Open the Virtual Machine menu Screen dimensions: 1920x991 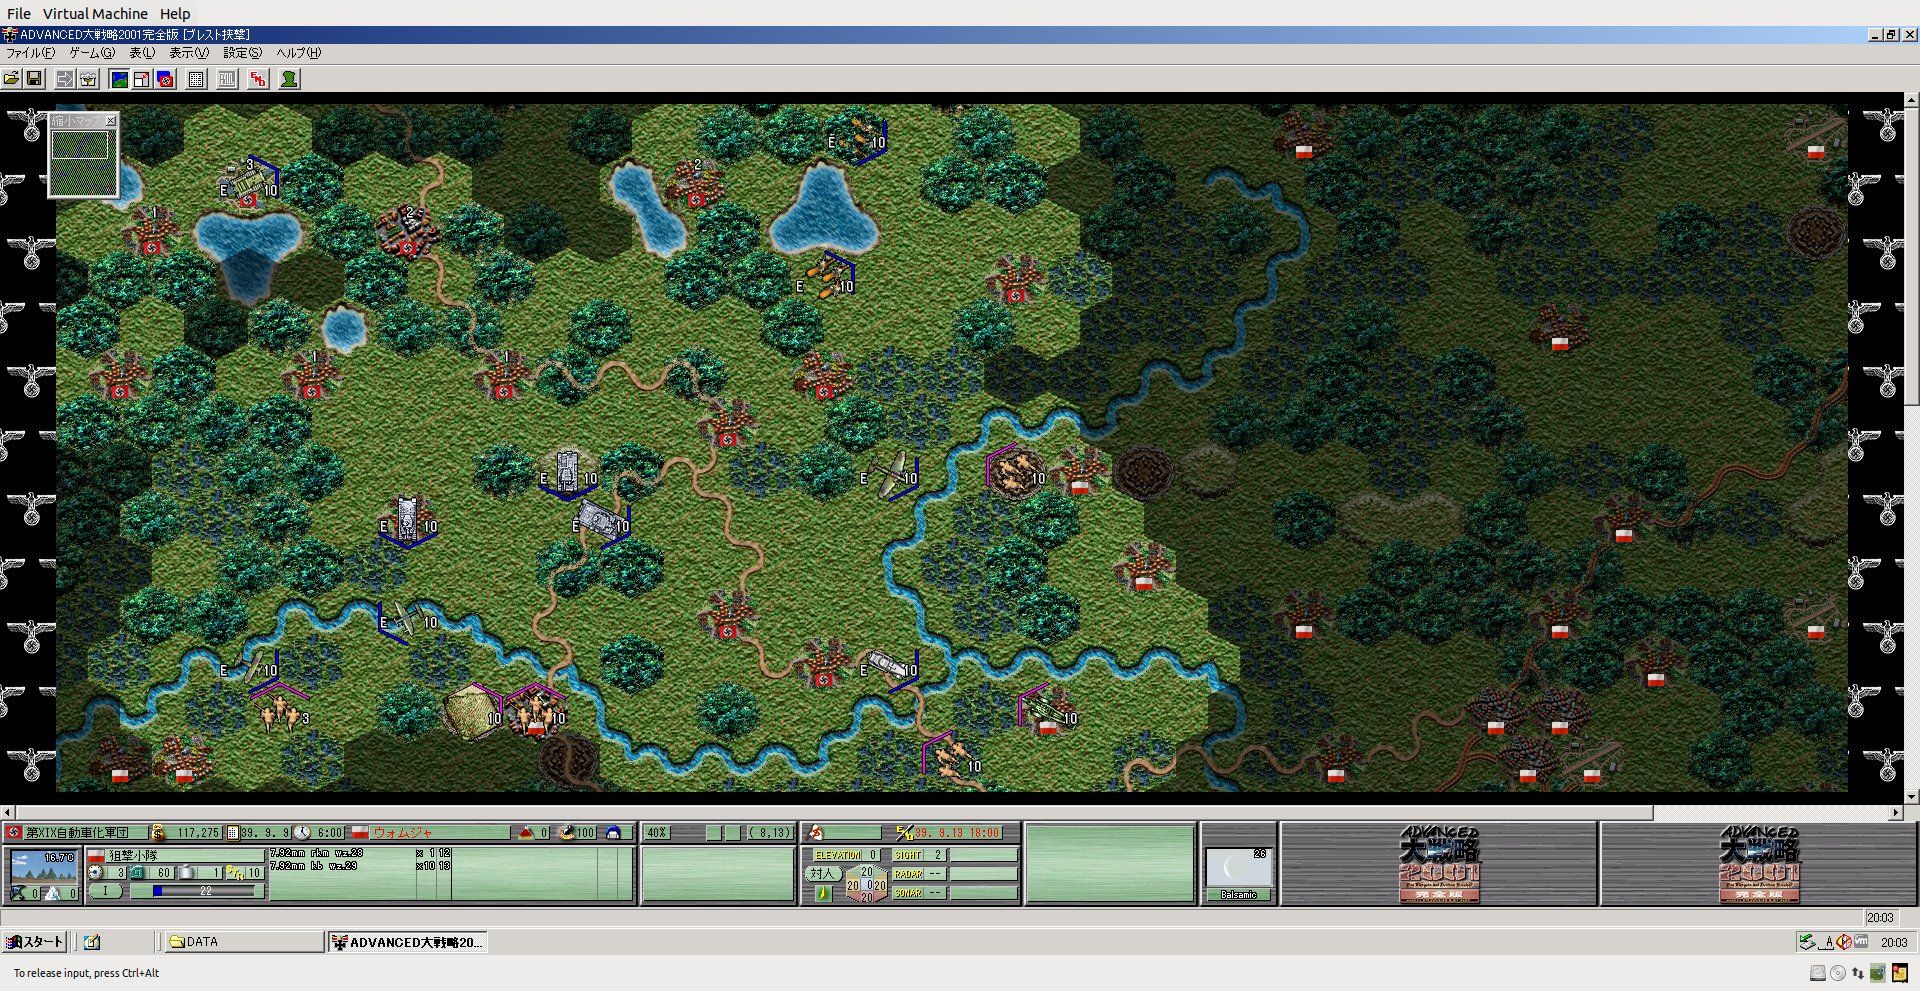pyautogui.click(x=95, y=14)
